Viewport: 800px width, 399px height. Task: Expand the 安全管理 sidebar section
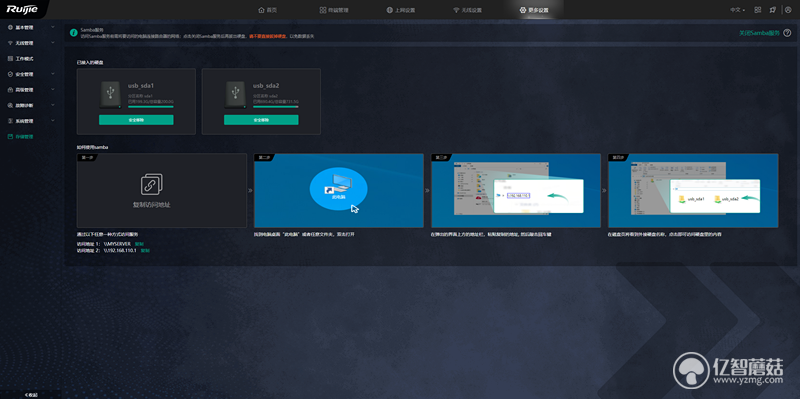point(31,74)
